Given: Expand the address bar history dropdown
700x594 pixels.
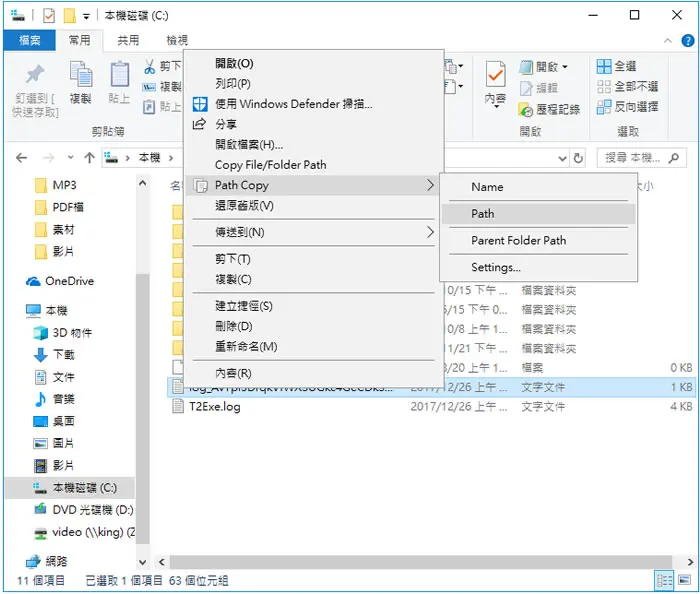Looking at the screenshot, I should click(562, 158).
